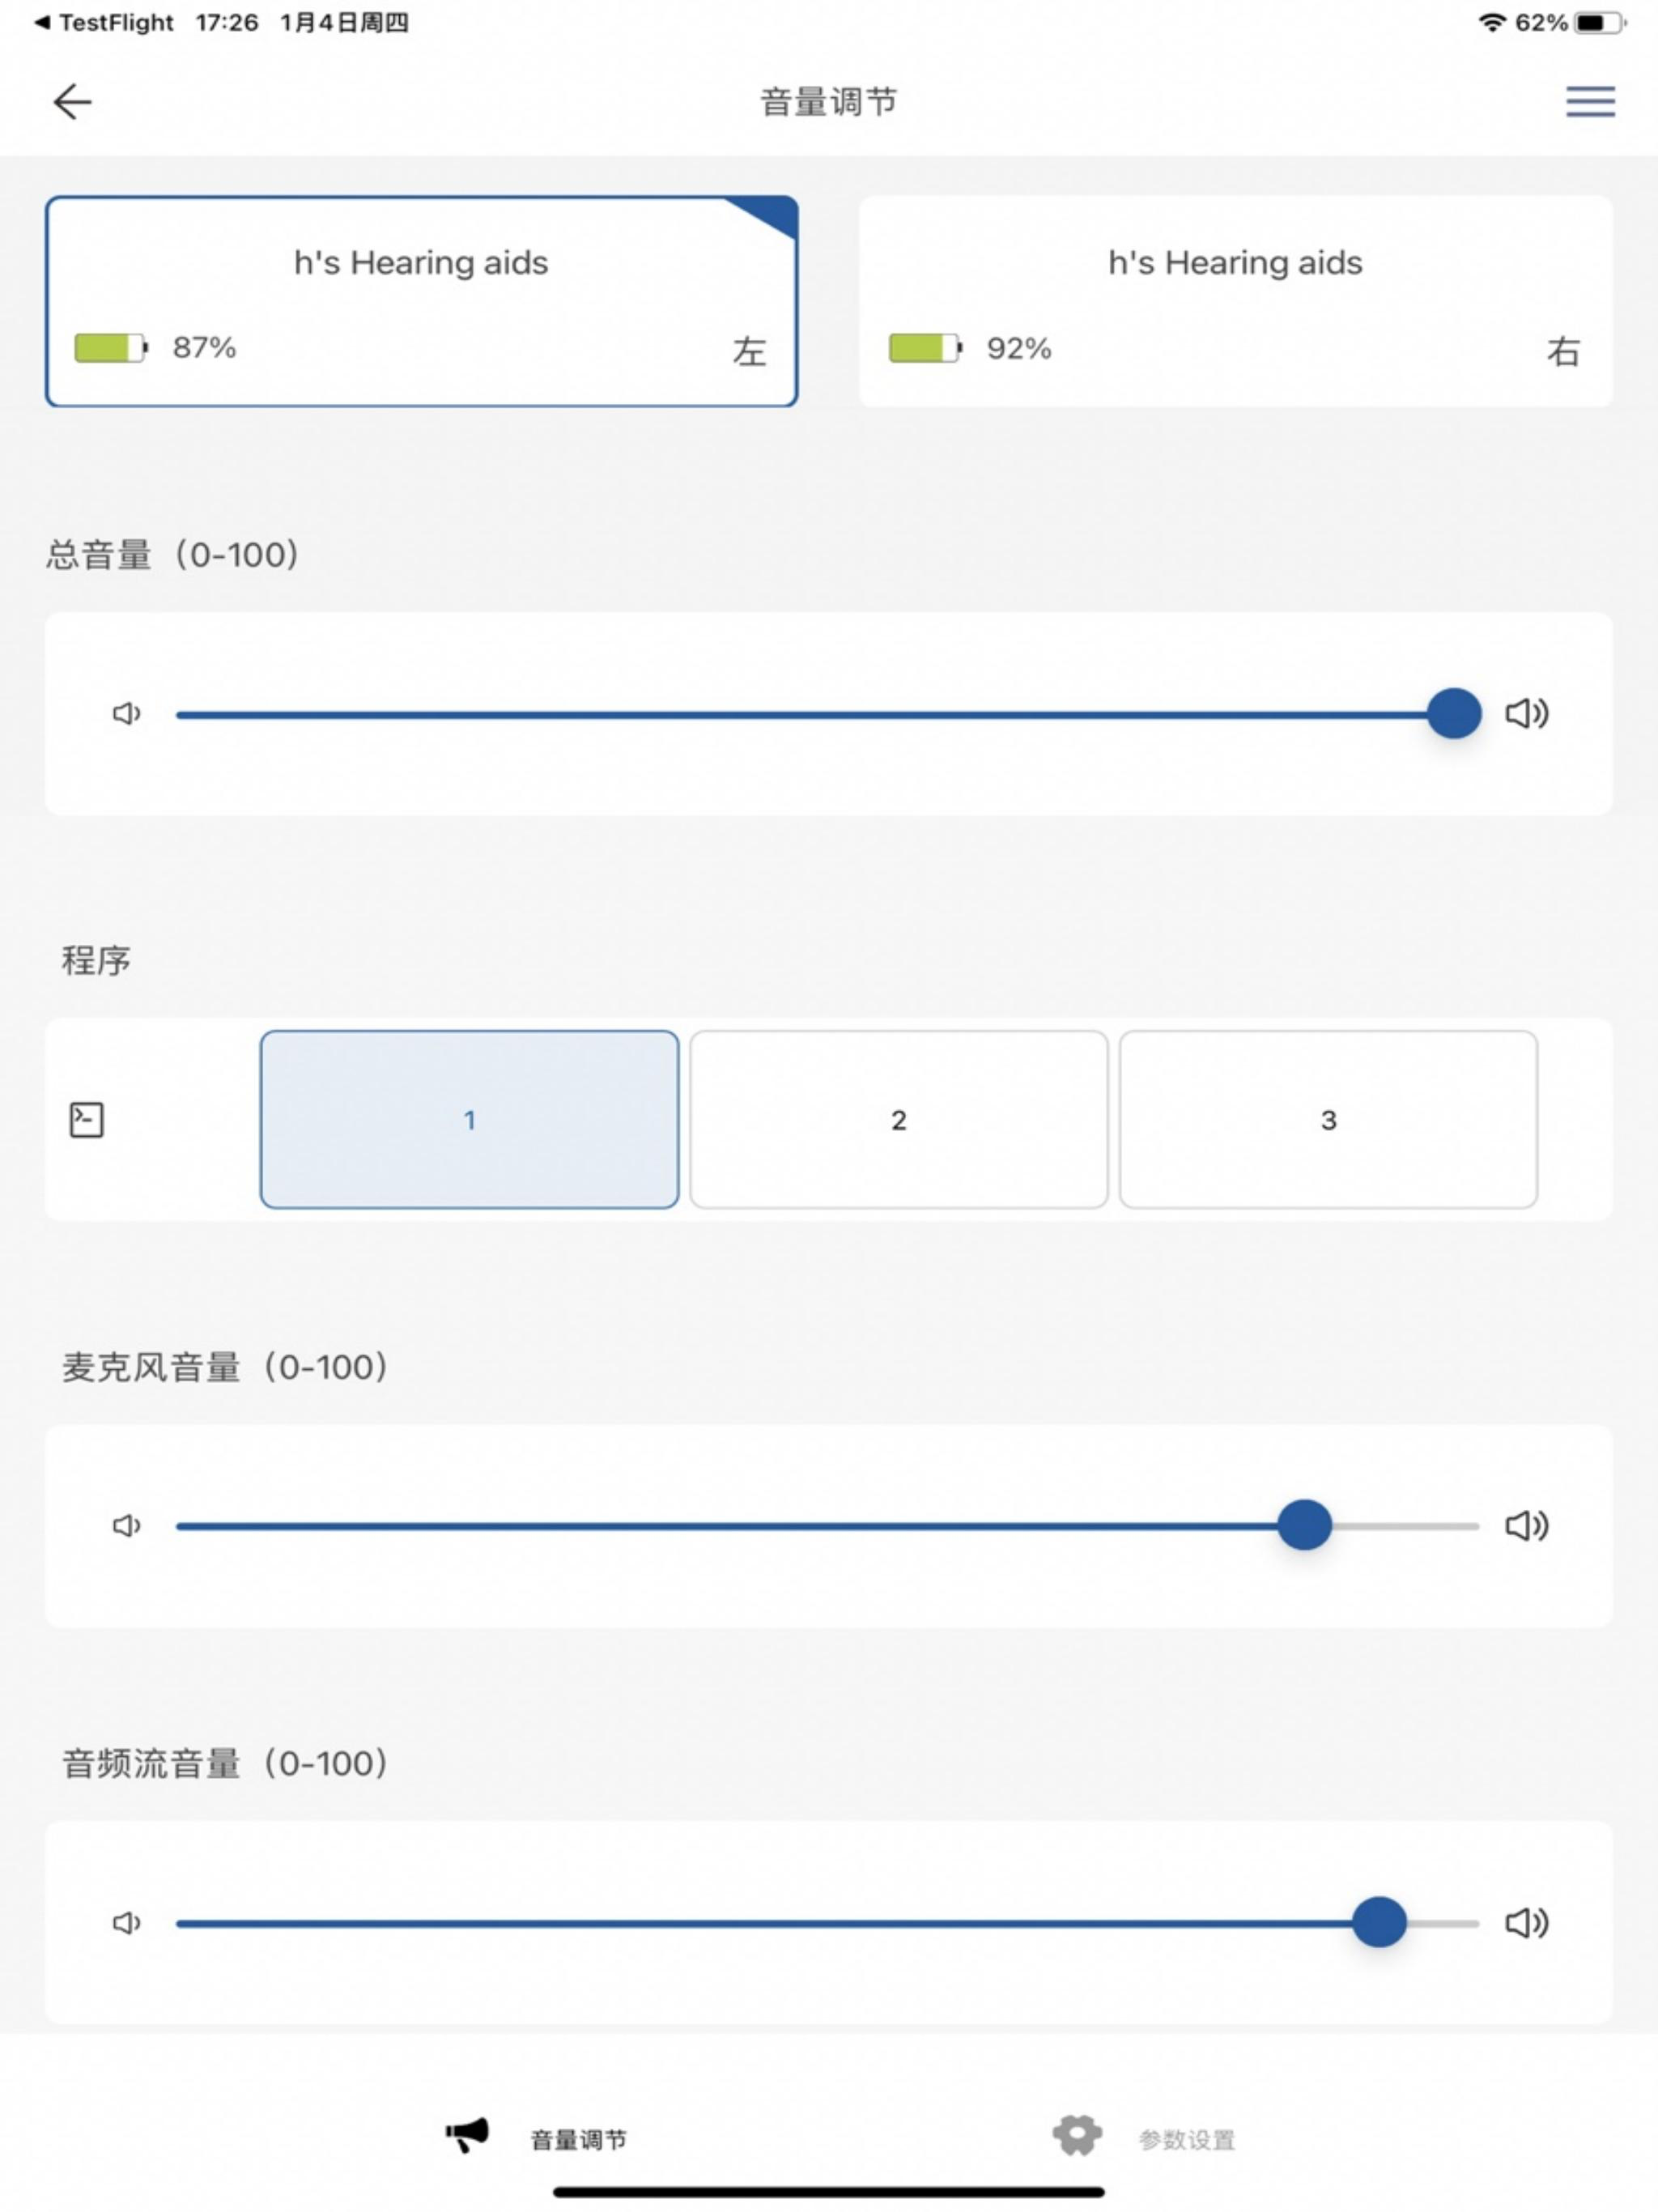Tap low-volume speaker icon for 音频流音量

click(x=127, y=1923)
